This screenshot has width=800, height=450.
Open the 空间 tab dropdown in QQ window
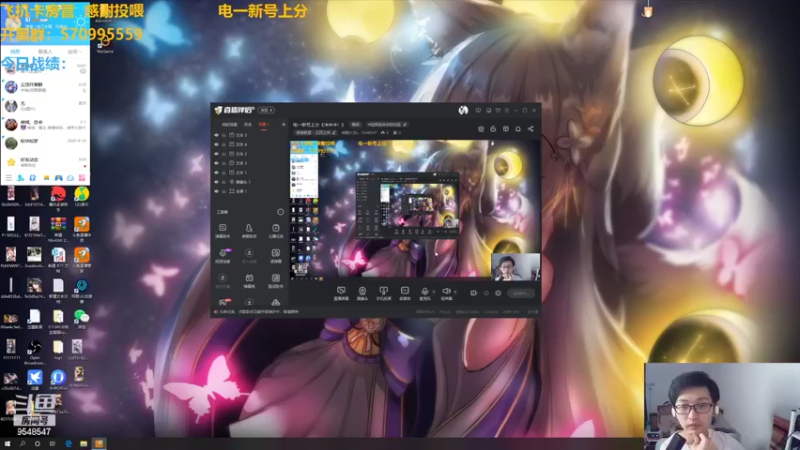coord(74,52)
